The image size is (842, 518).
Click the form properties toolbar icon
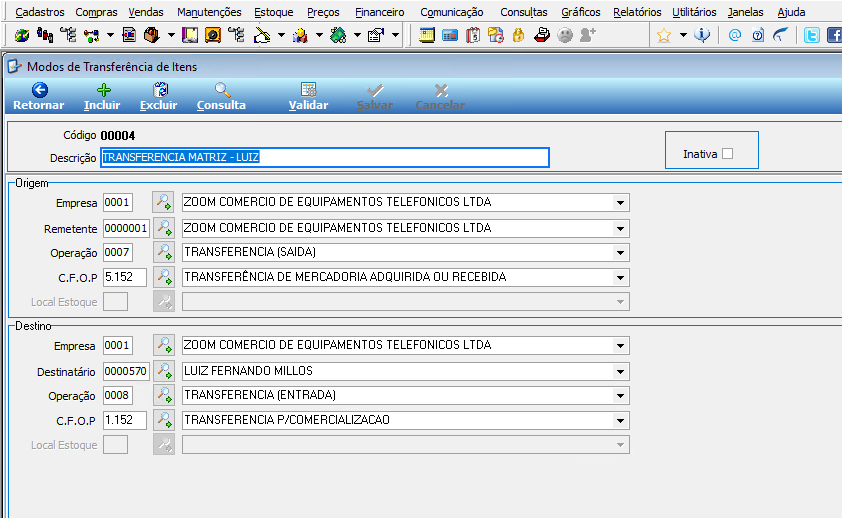[376, 35]
